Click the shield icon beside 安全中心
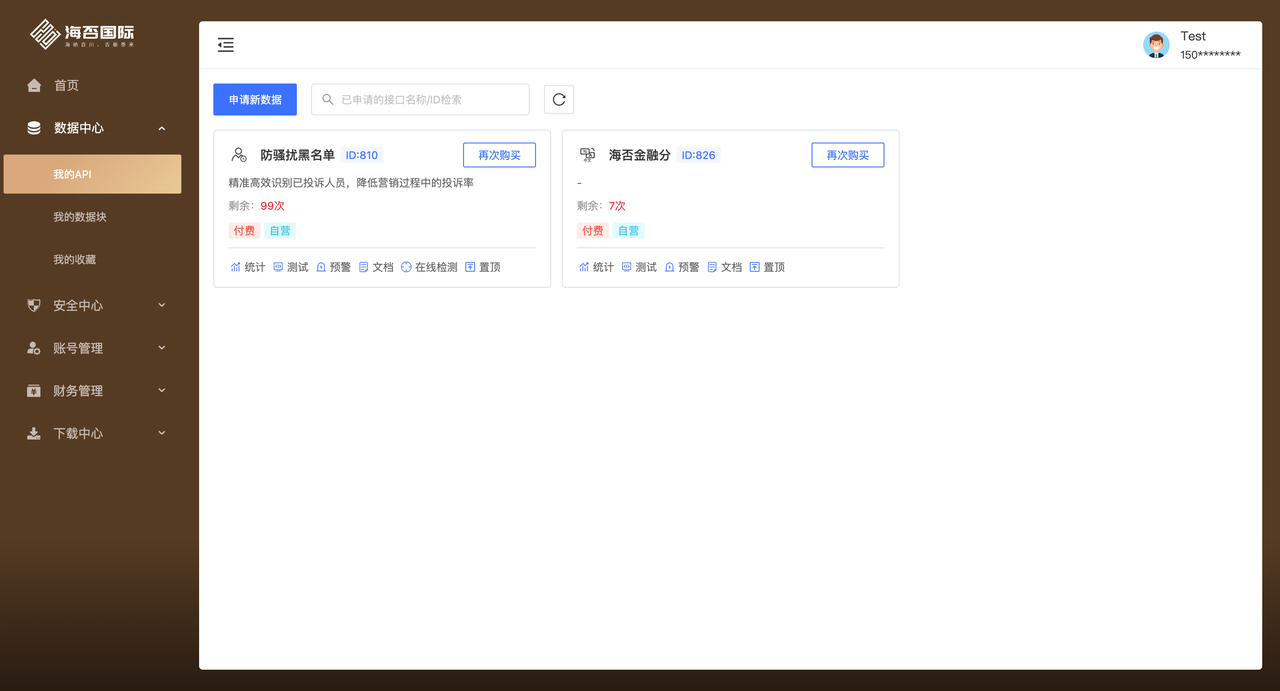Viewport: 1280px width, 691px height. pyautogui.click(x=34, y=305)
